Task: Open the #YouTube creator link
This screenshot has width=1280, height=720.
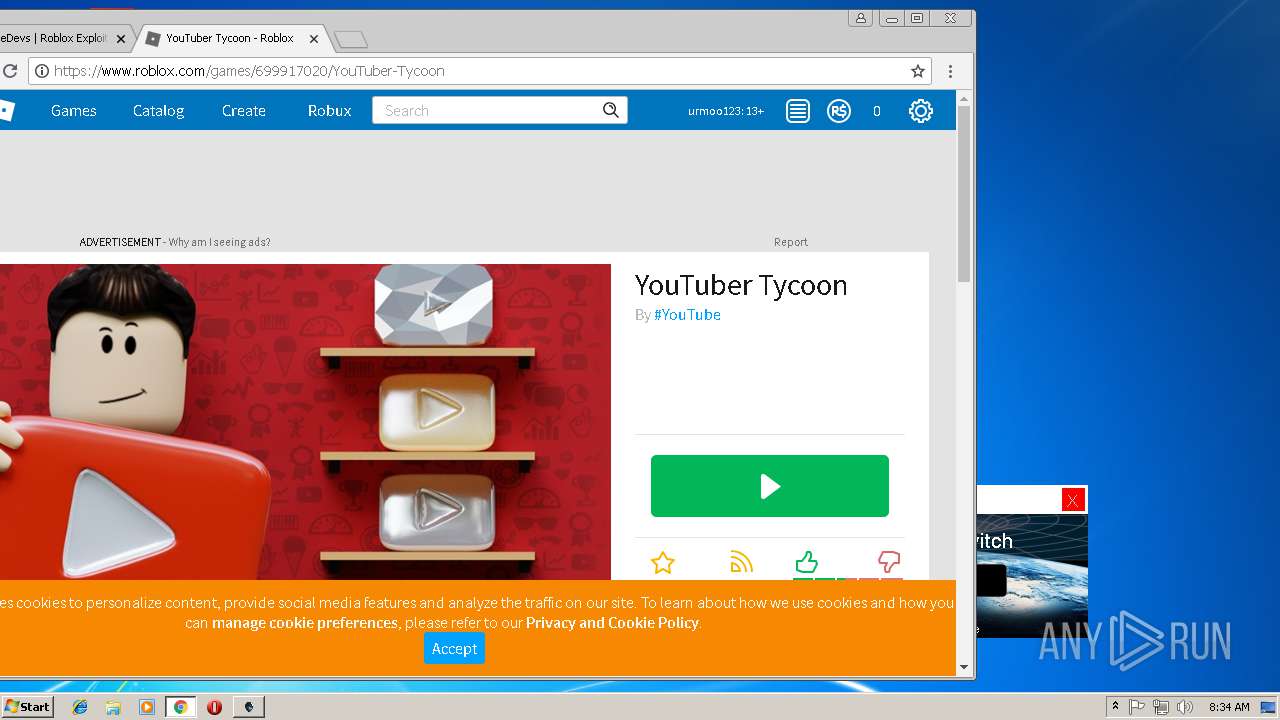Action: tap(687, 315)
